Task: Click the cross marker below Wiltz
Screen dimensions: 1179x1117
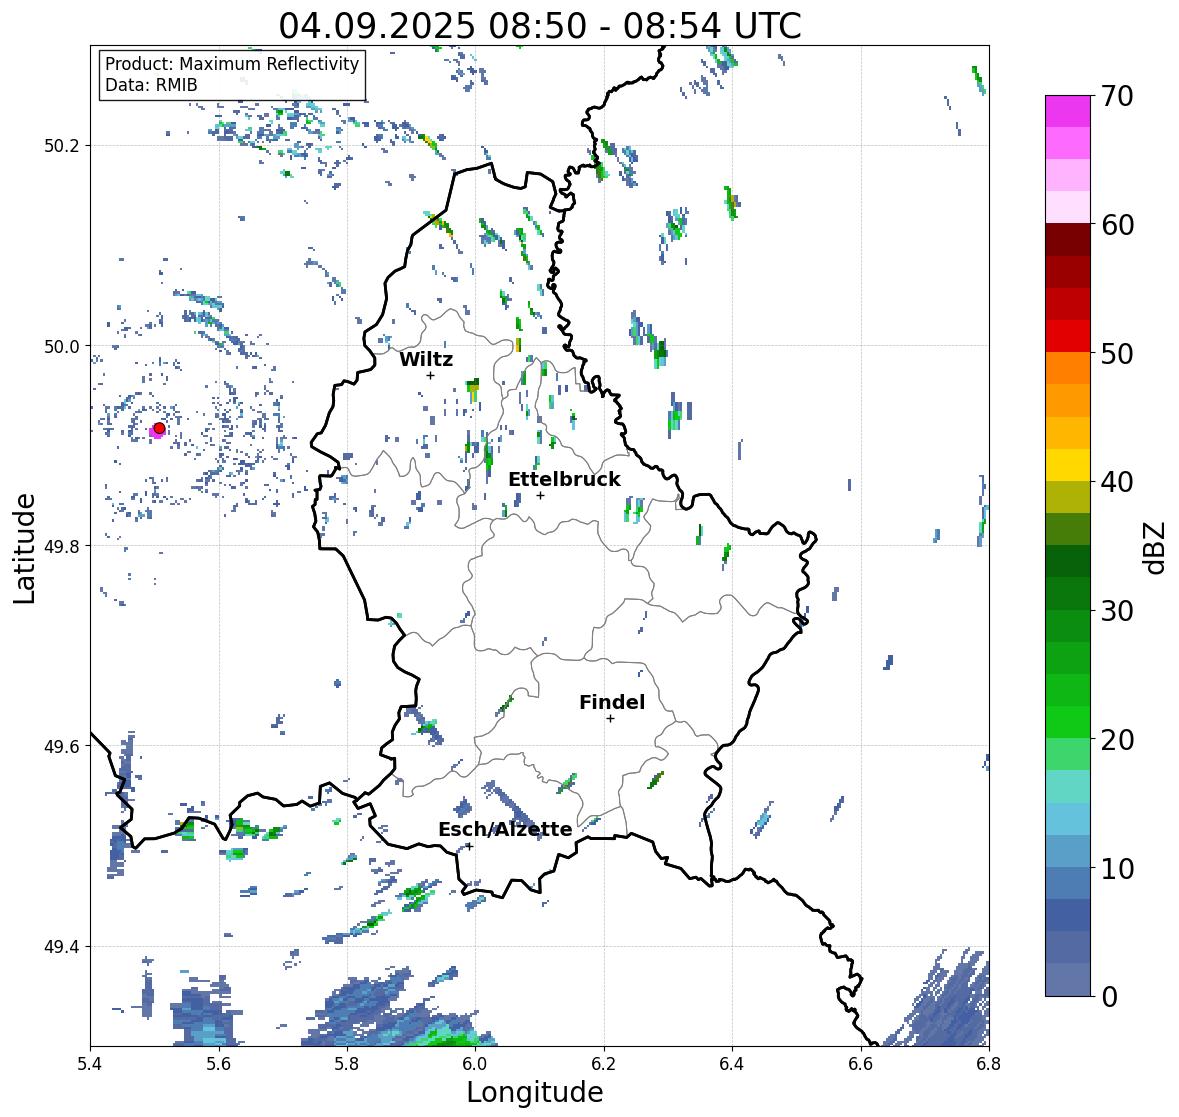Action: click(430, 376)
